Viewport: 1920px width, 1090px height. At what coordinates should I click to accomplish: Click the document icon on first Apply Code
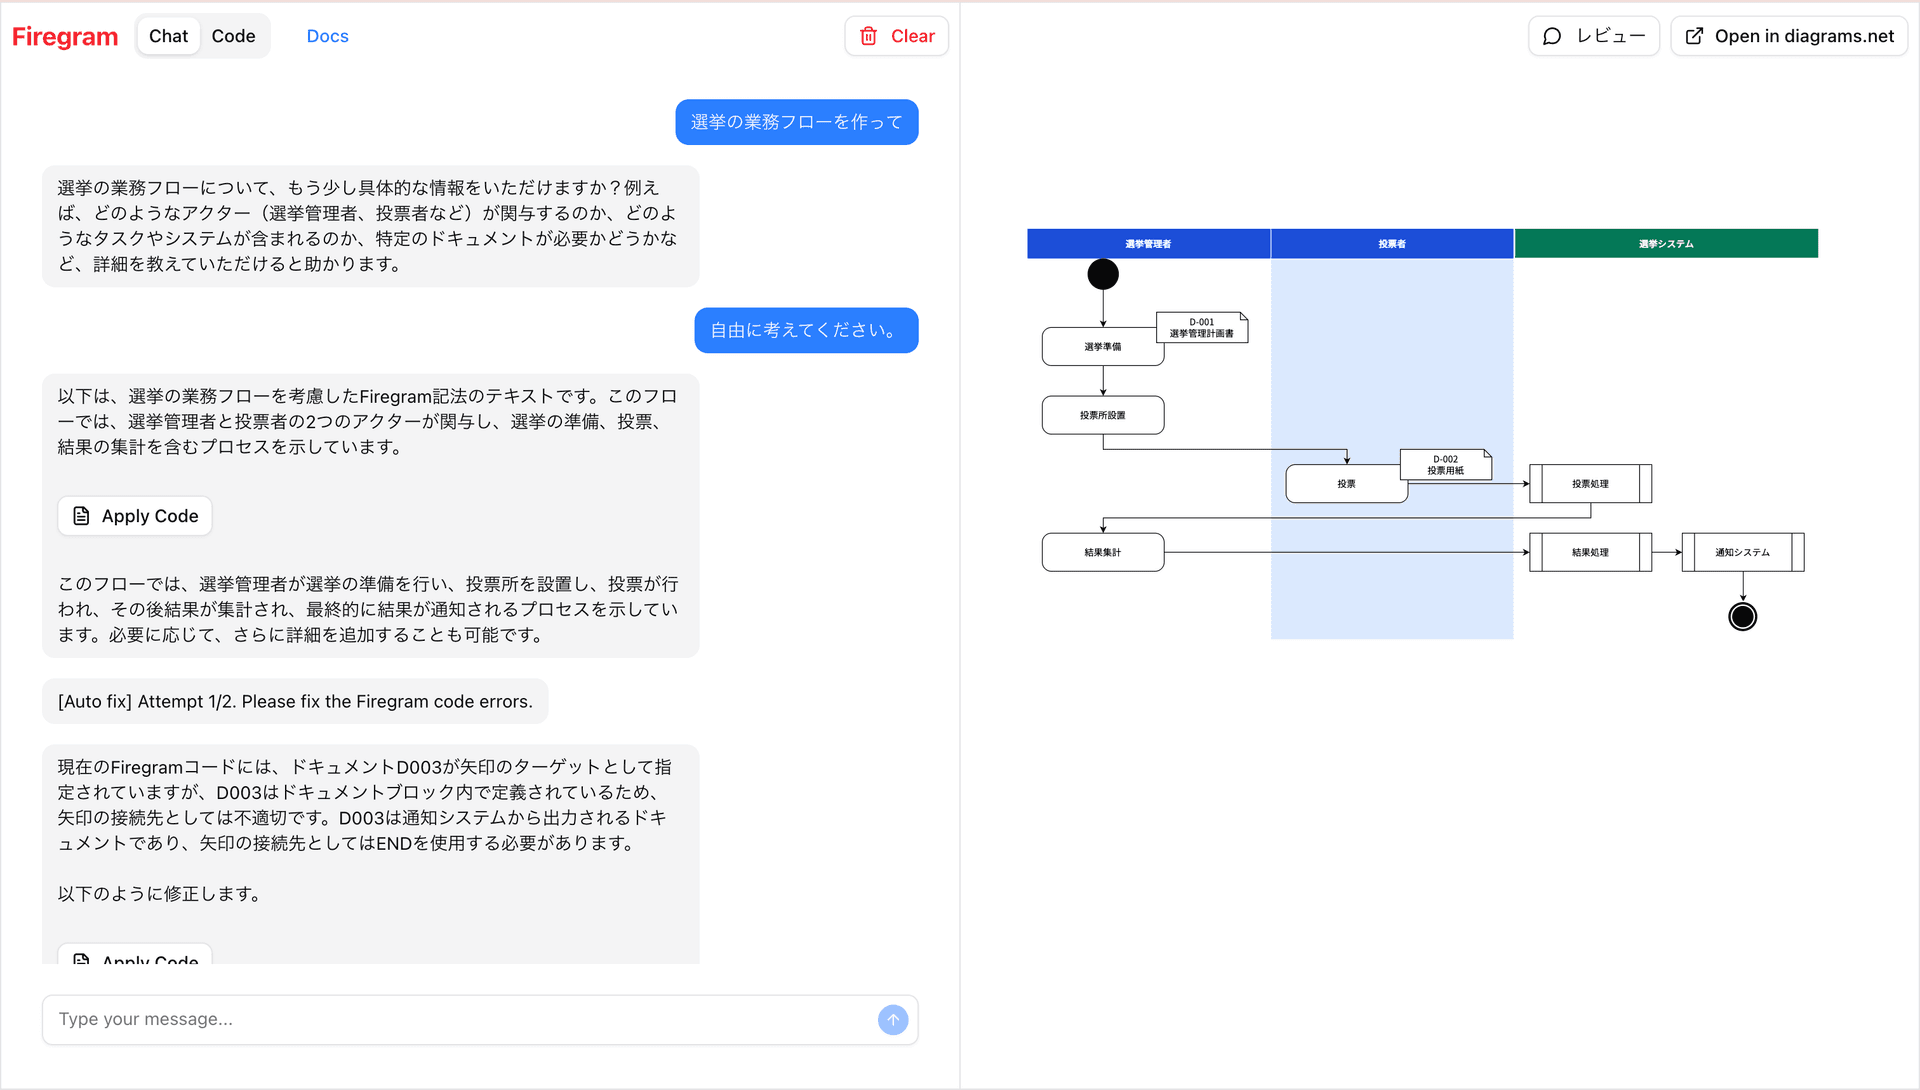pyautogui.click(x=81, y=516)
